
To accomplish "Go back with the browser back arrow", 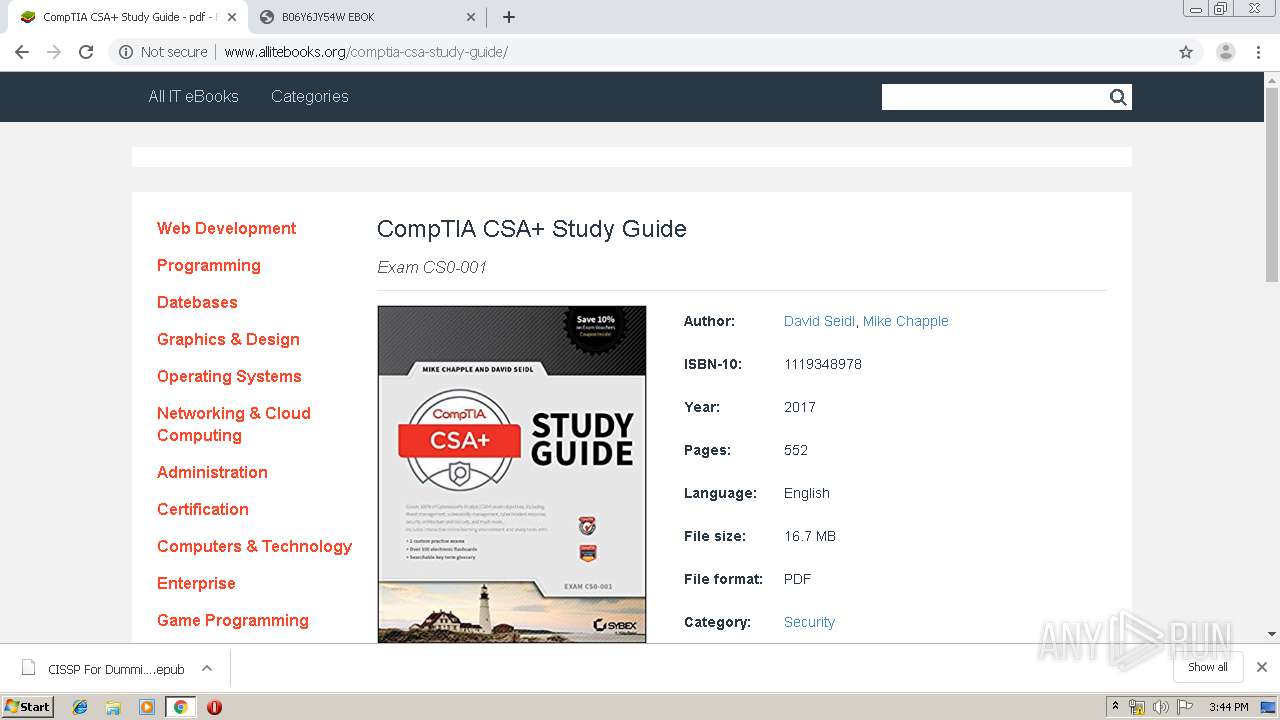I will (x=22, y=52).
